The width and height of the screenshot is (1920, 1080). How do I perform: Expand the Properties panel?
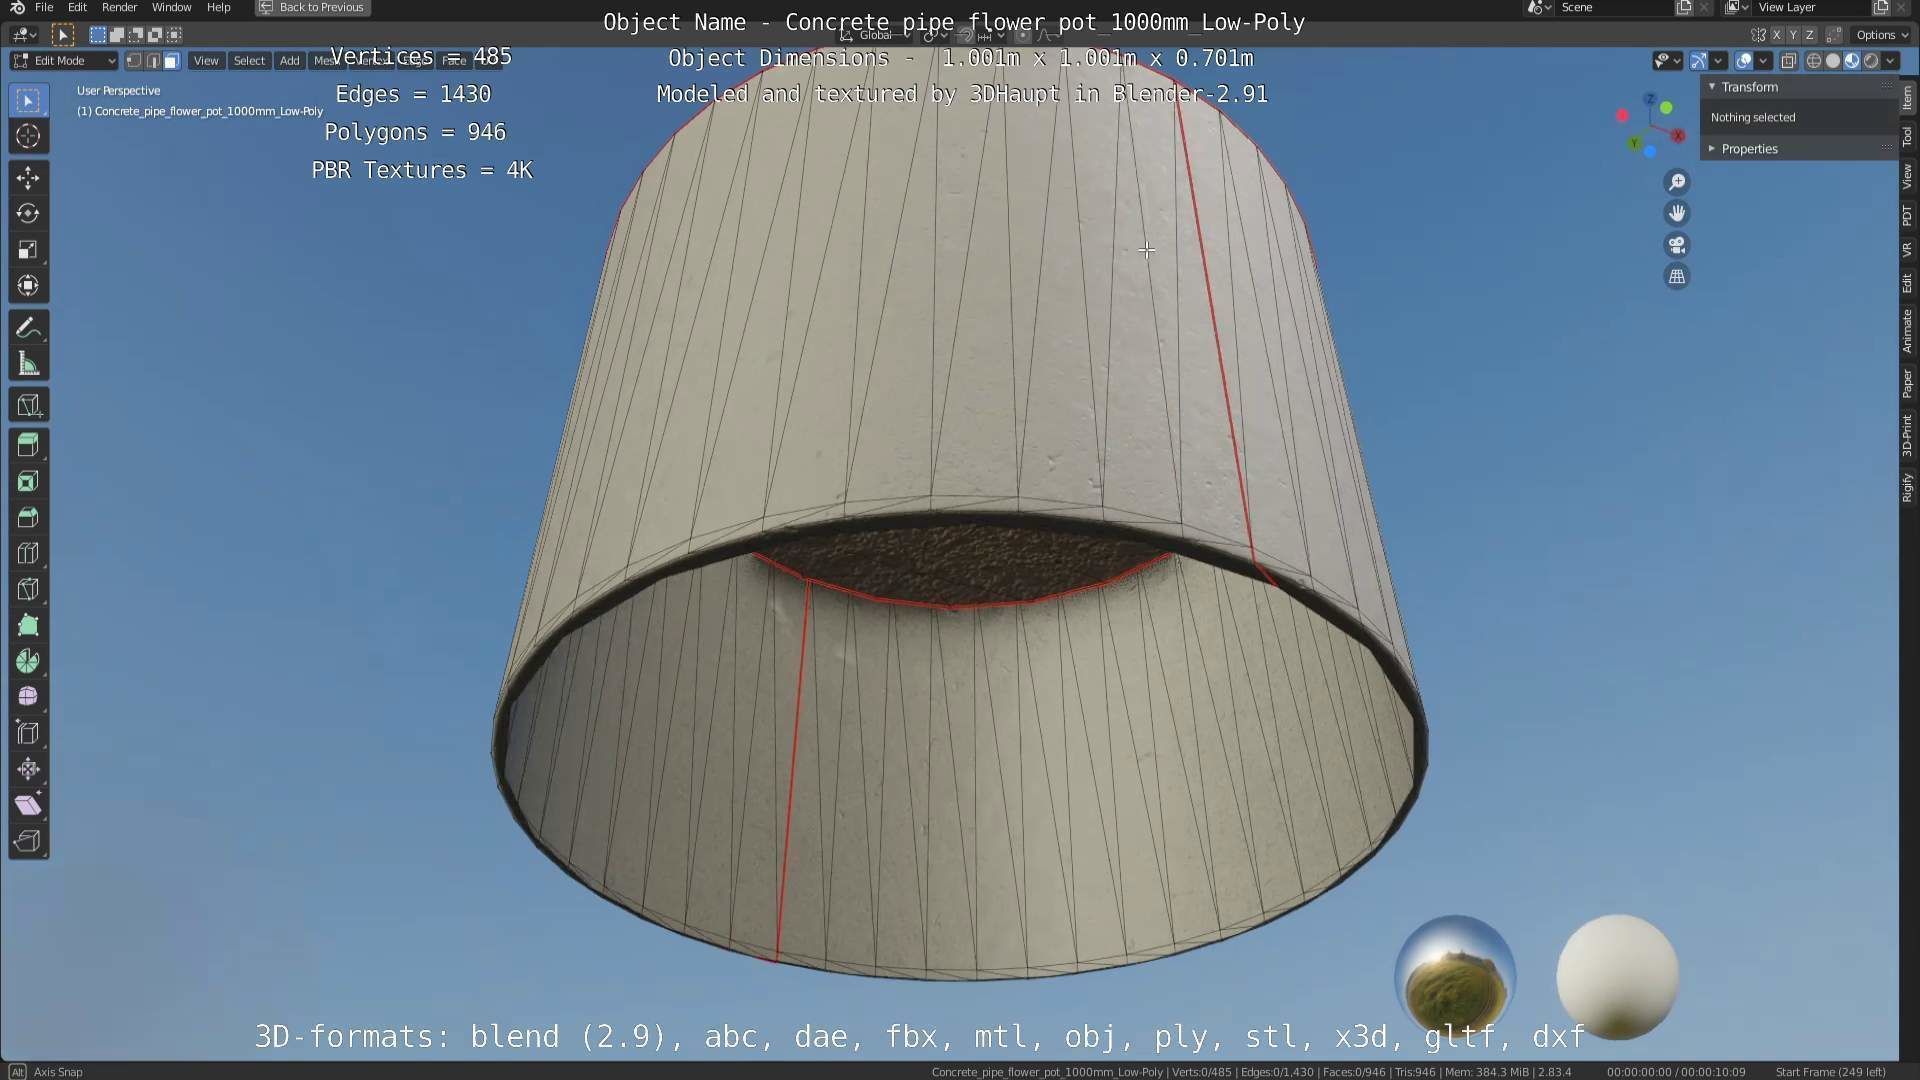point(1712,149)
